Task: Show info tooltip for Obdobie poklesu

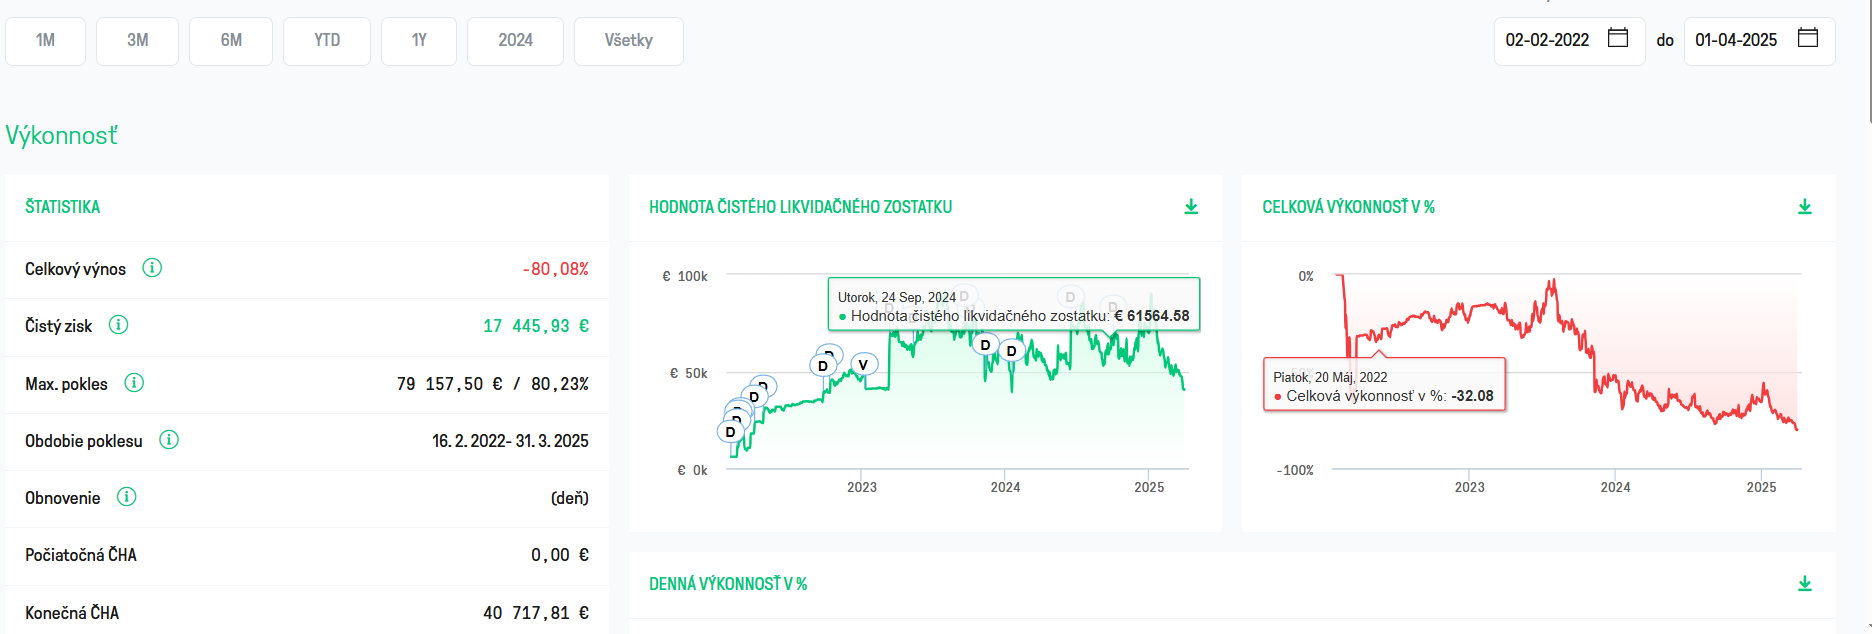Action: (x=169, y=440)
